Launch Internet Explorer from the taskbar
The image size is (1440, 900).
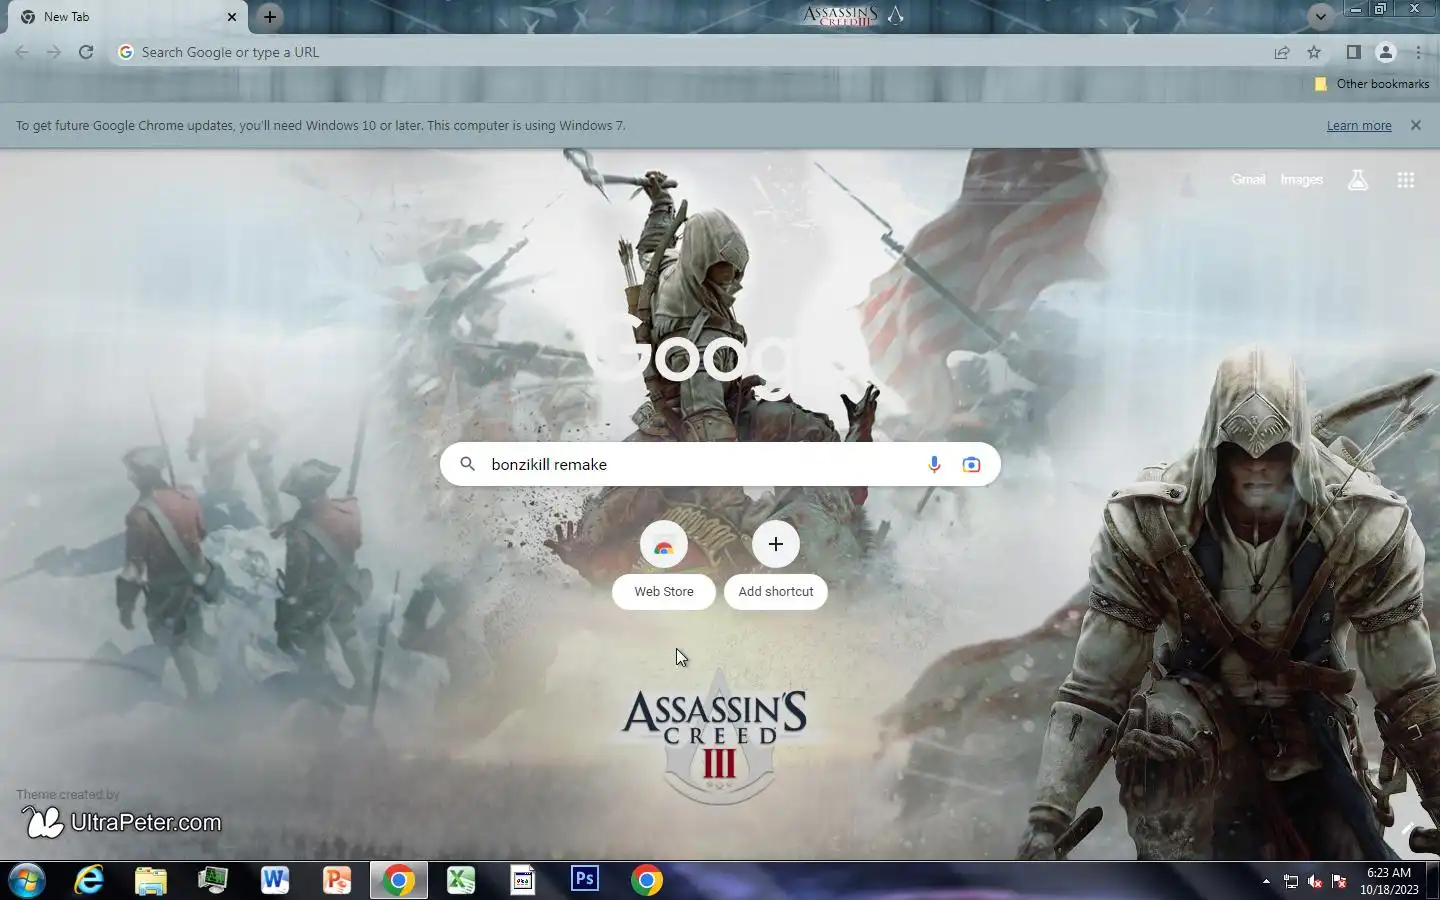(x=89, y=880)
